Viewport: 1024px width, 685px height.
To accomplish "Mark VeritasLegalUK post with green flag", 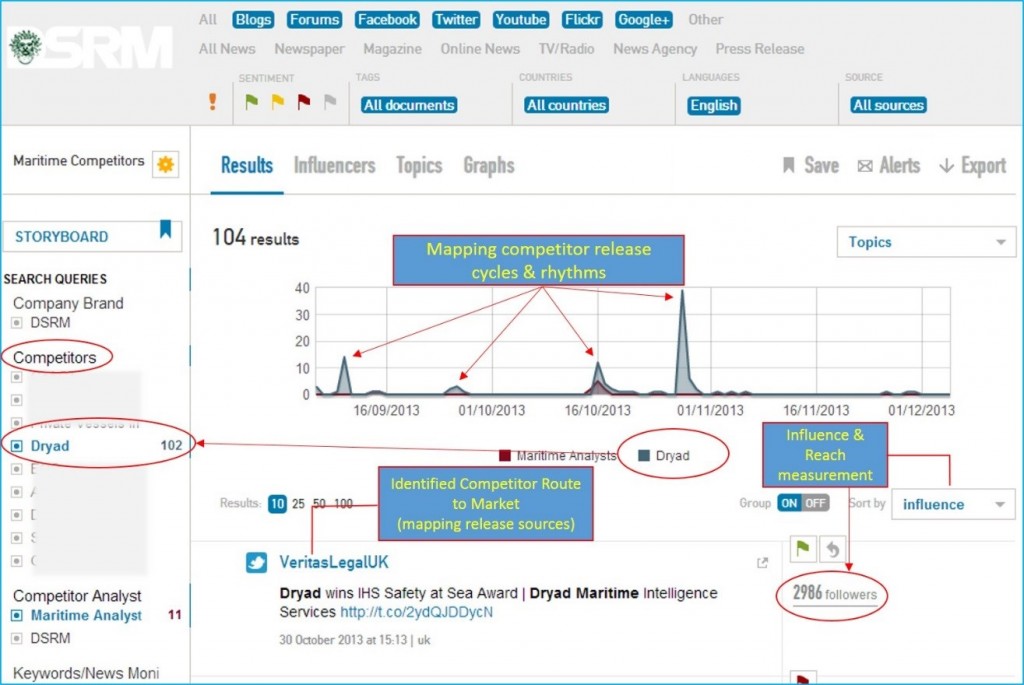I will tap(803, 549).
